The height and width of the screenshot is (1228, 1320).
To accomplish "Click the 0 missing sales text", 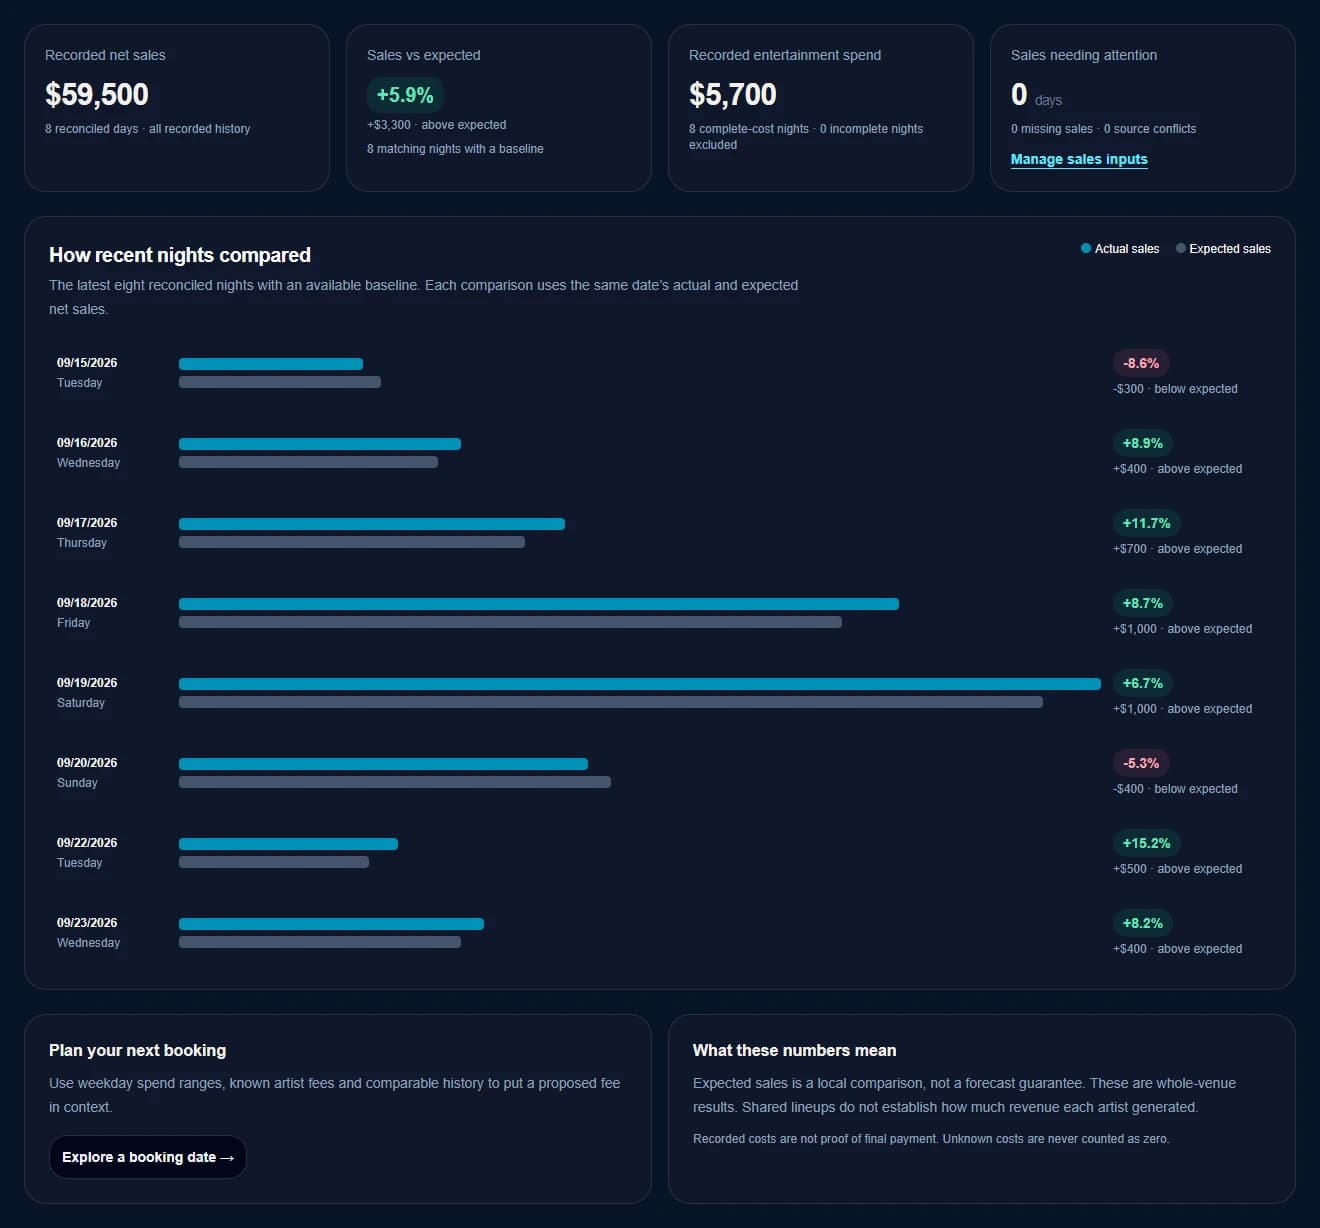I will [1052, 129].
